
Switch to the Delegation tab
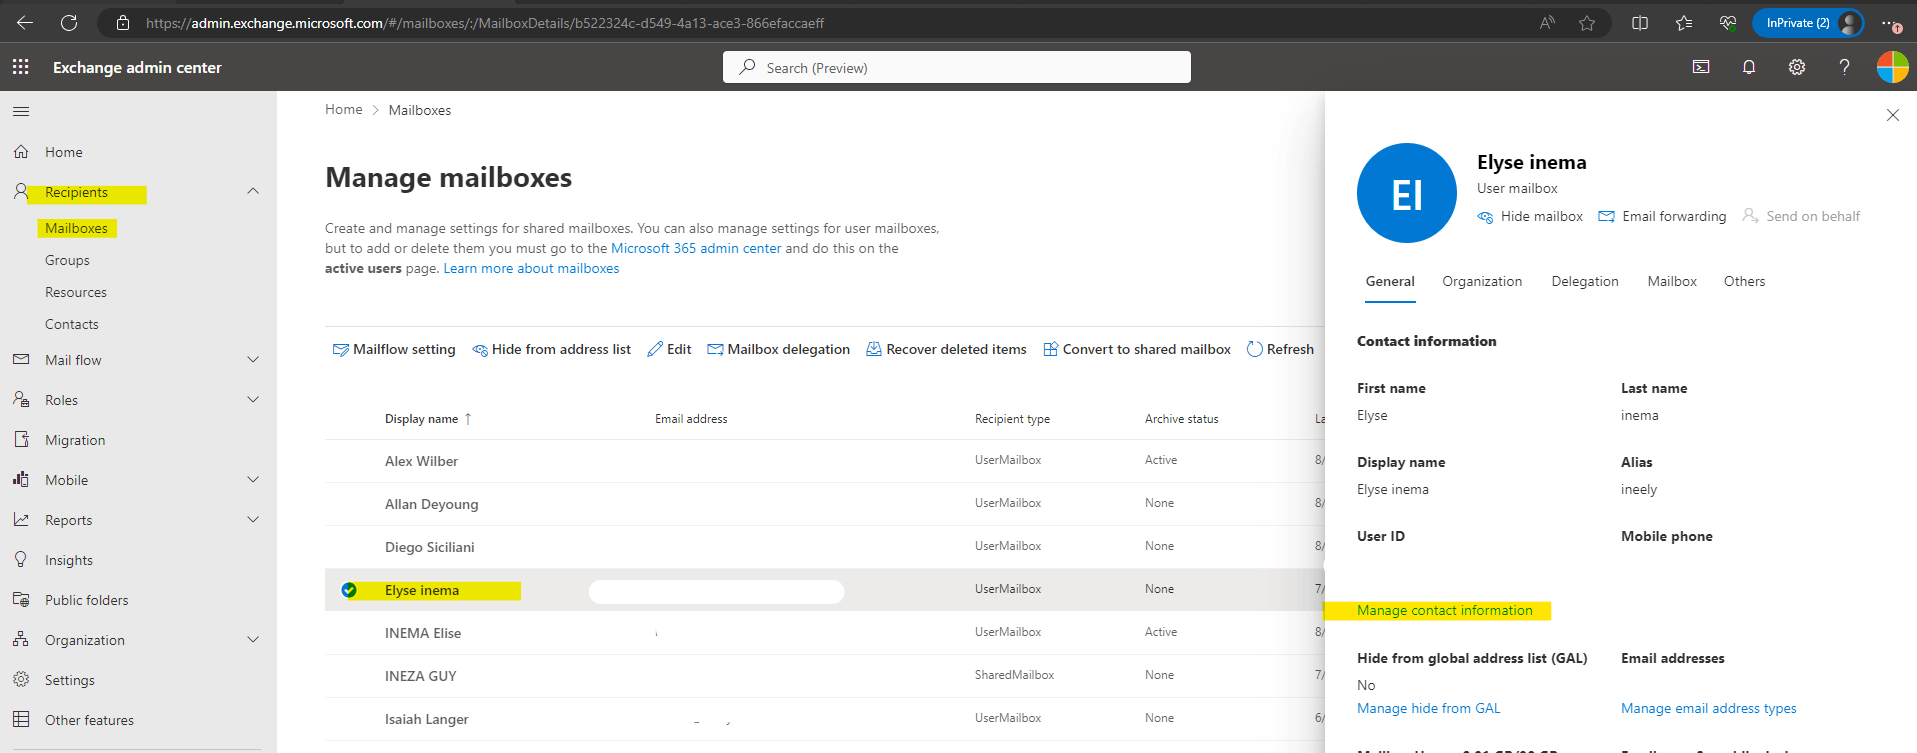coord(1585,282)
